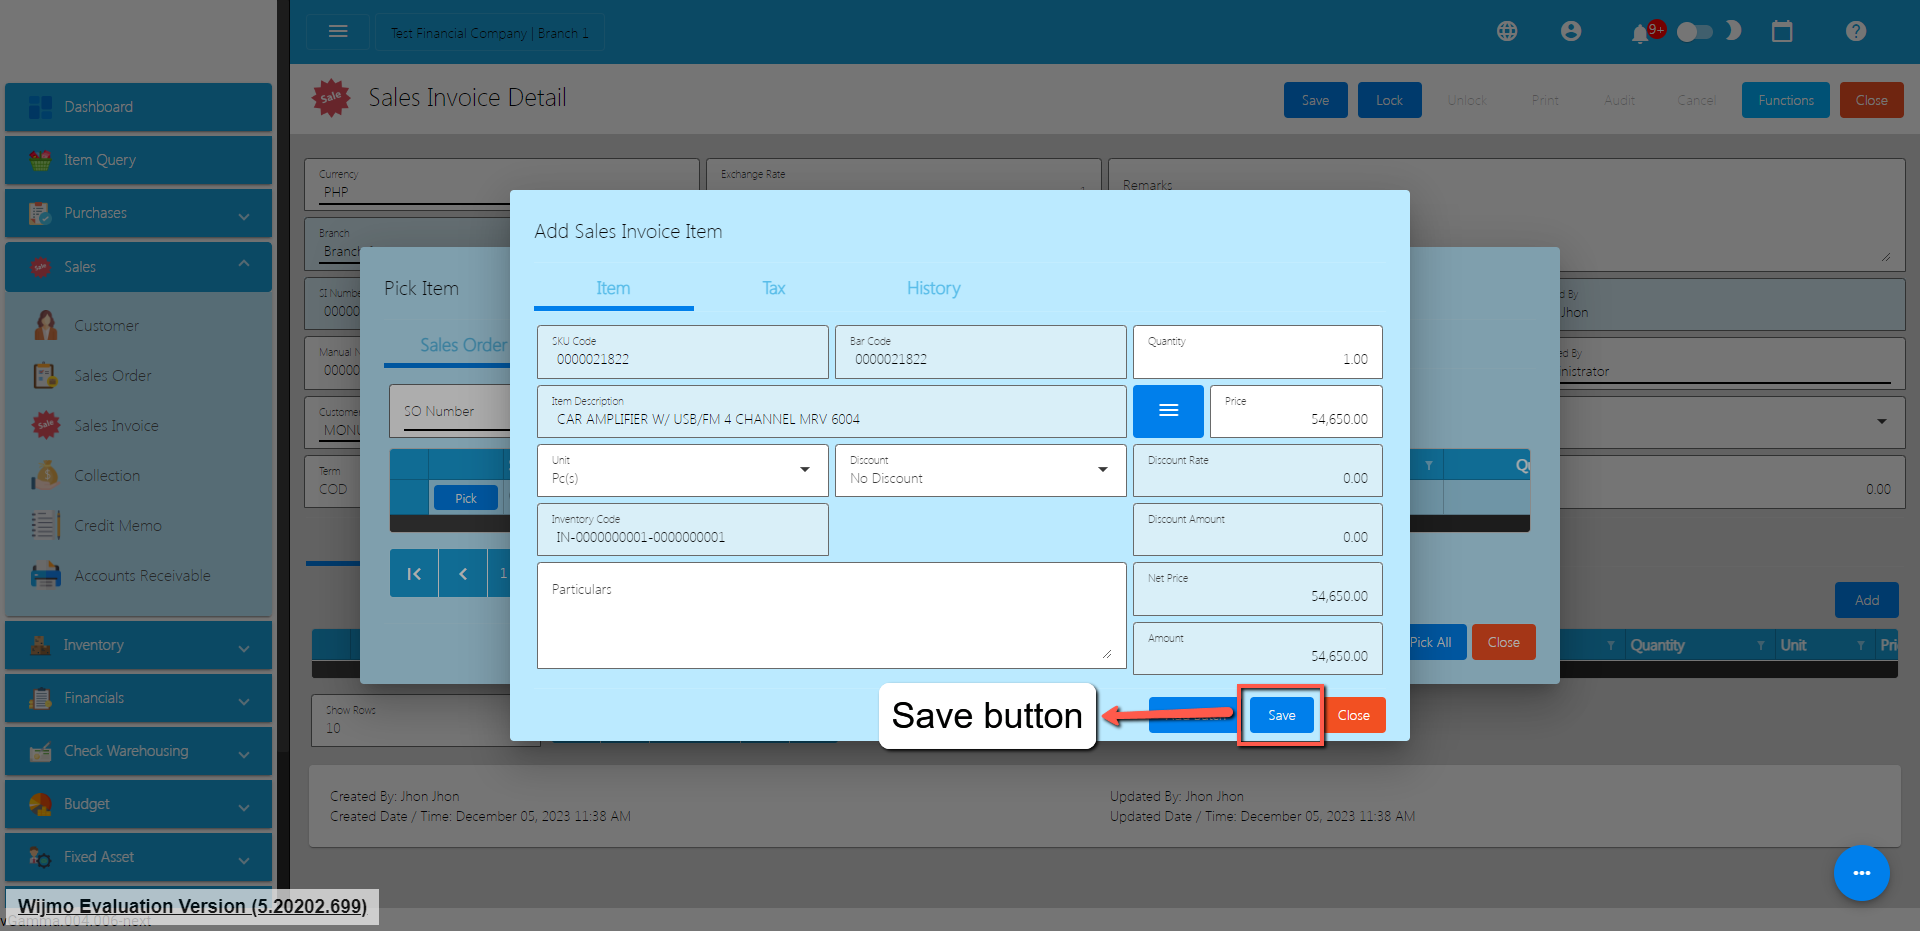The height and width of the screenshot is (931, 1920).
Task: Switch to the Tax tab
Action: click(773, 289)
